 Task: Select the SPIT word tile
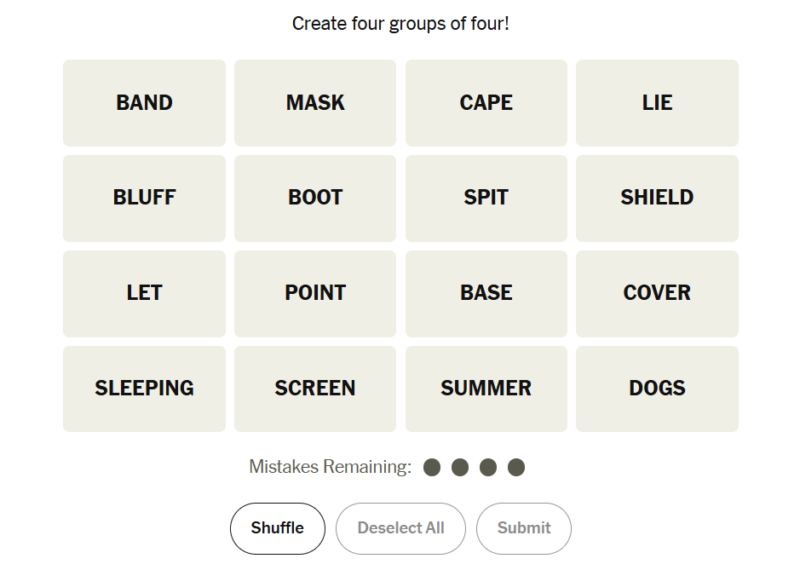coord(486,198)
